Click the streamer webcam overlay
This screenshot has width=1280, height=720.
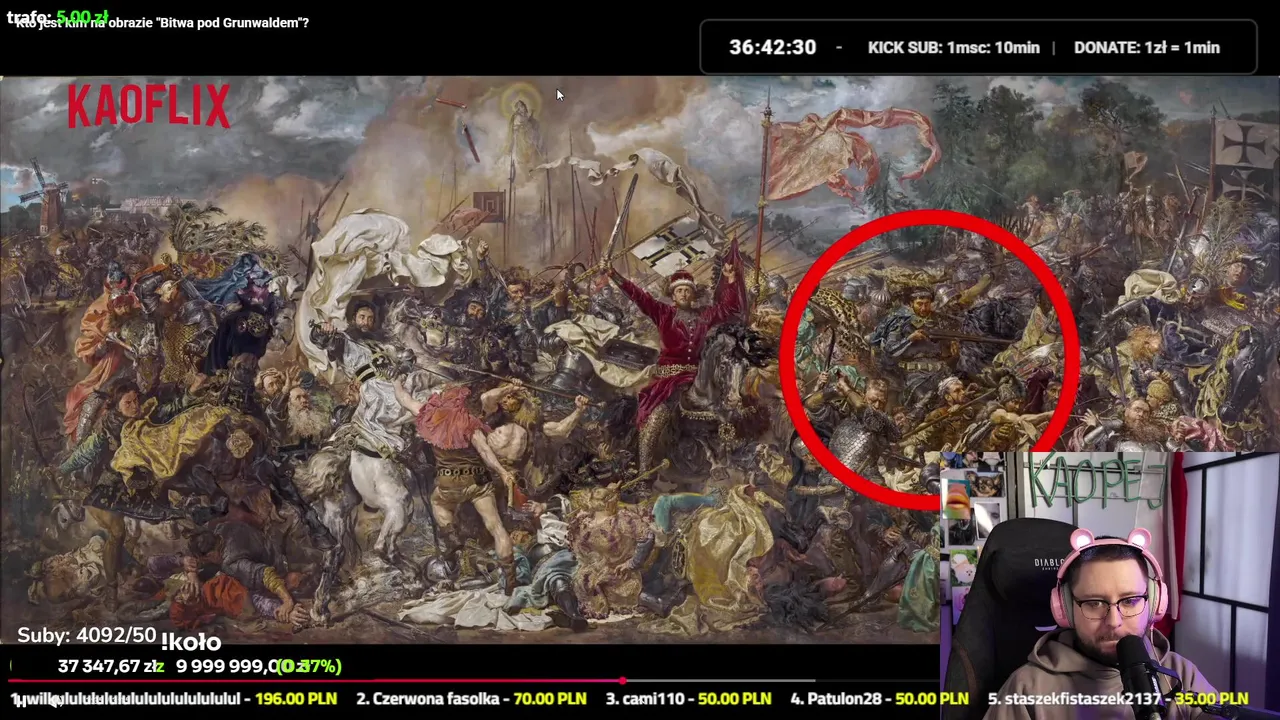tap(1110, 586)
